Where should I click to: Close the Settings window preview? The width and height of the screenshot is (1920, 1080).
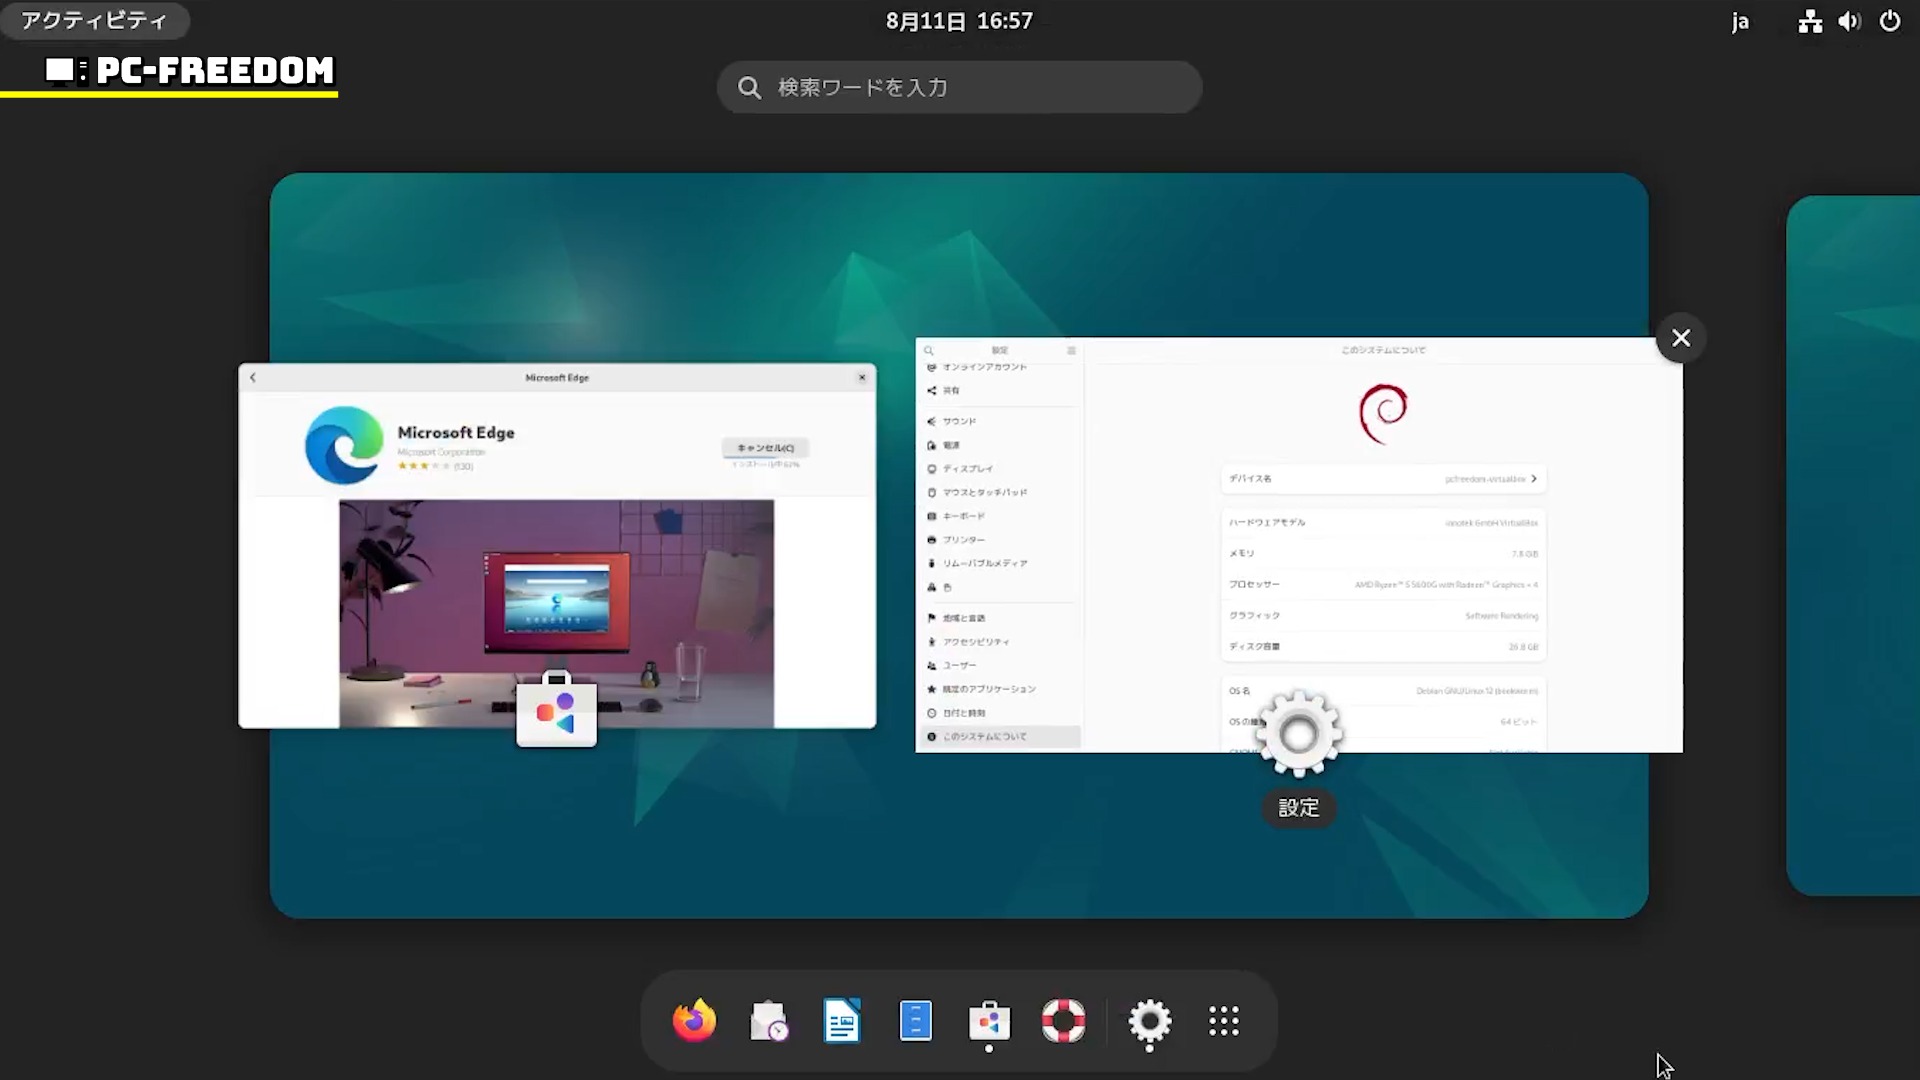click(x=1681, y=338)
